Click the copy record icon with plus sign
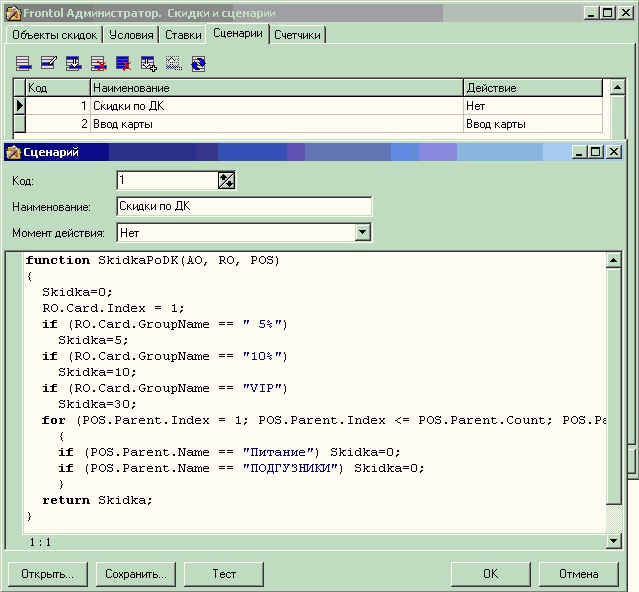 tap(149, 64)
